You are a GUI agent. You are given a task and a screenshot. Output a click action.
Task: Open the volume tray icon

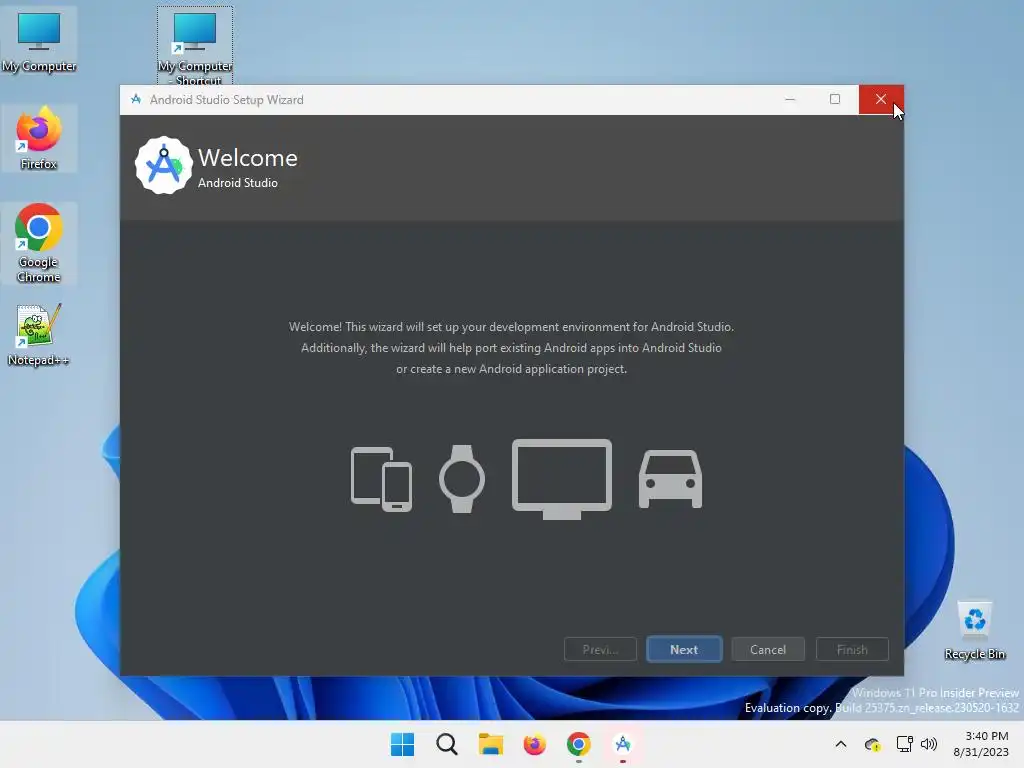click(929, 744)
